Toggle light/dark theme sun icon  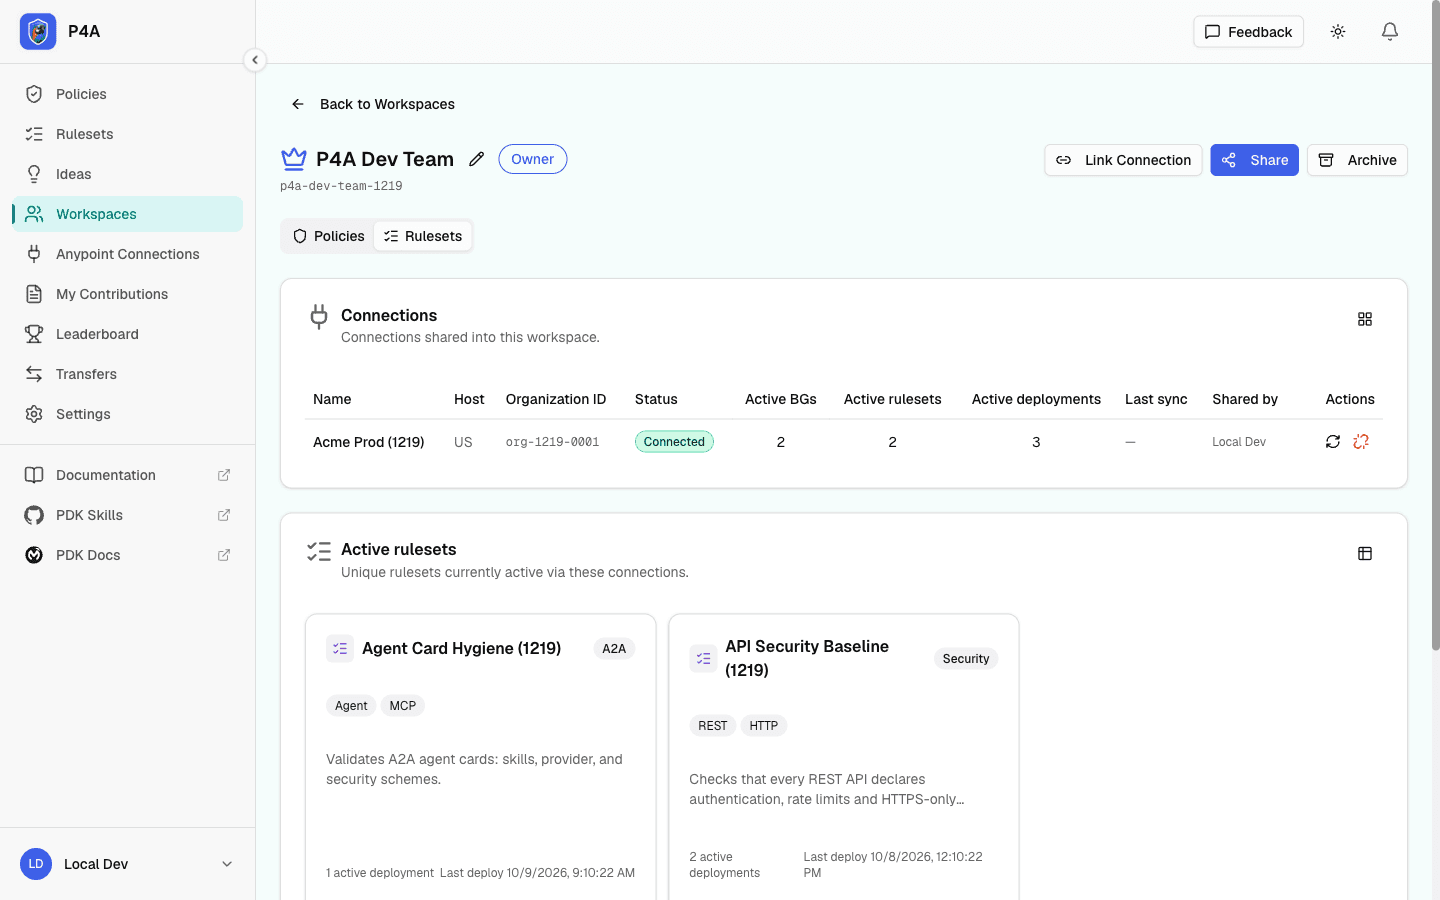[x=1338, y=32]
